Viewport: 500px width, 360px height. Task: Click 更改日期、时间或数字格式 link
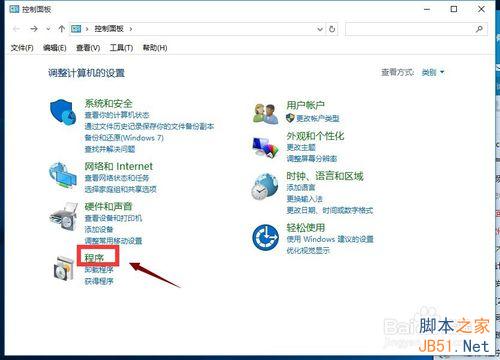coord(330,211)
